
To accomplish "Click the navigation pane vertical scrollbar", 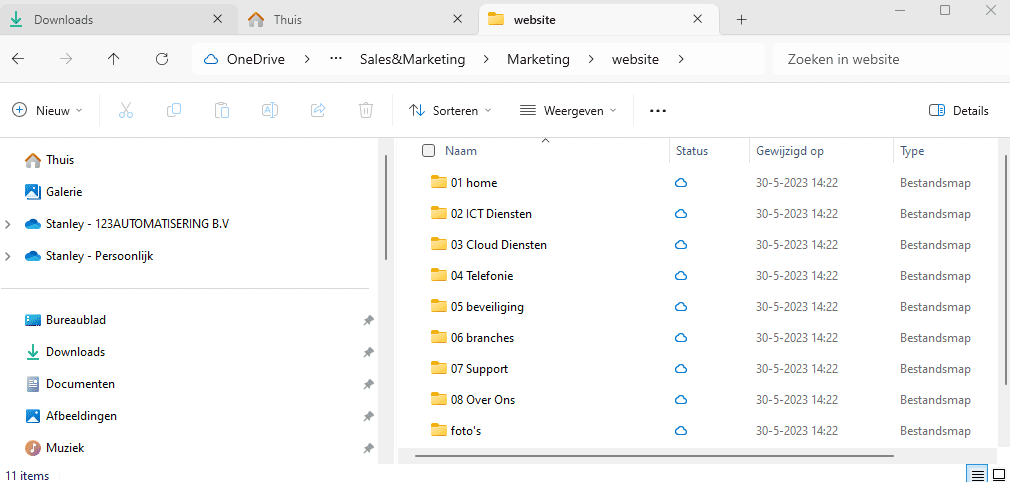I will [x=386, y=206].
